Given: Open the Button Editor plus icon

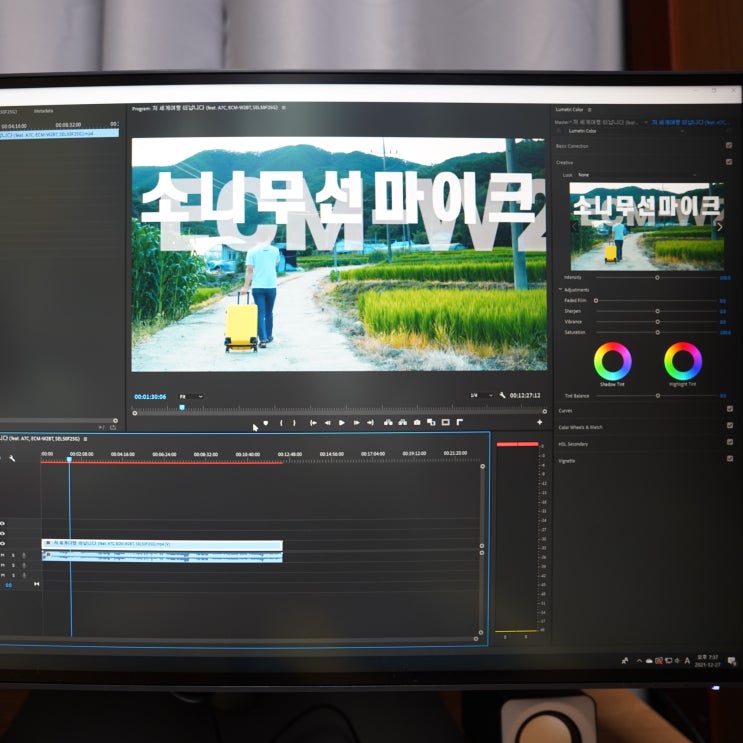Looking at the screenshot, I should coord(540,422).
